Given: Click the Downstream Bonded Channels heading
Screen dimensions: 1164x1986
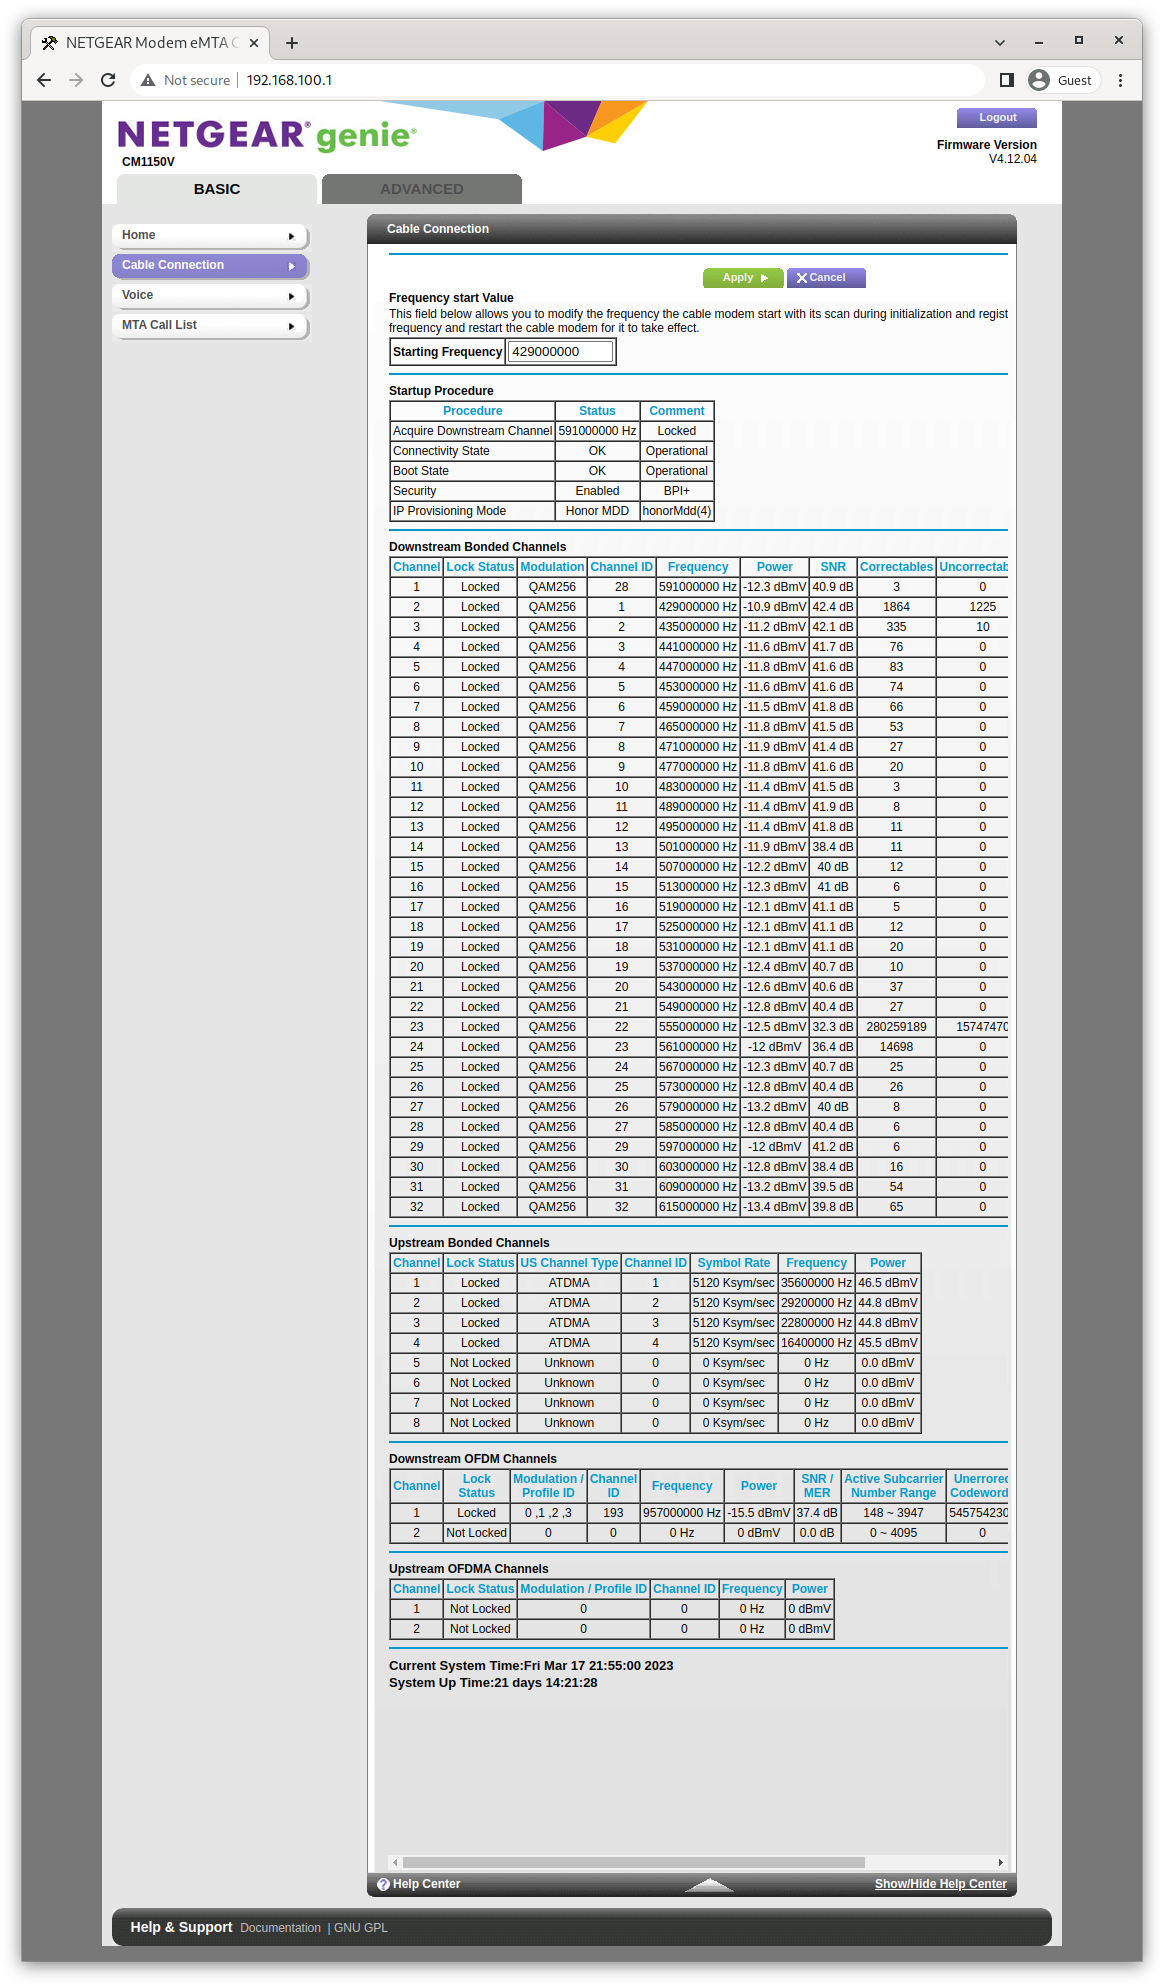Looking at the screenshot, I should tap(477, 547).
